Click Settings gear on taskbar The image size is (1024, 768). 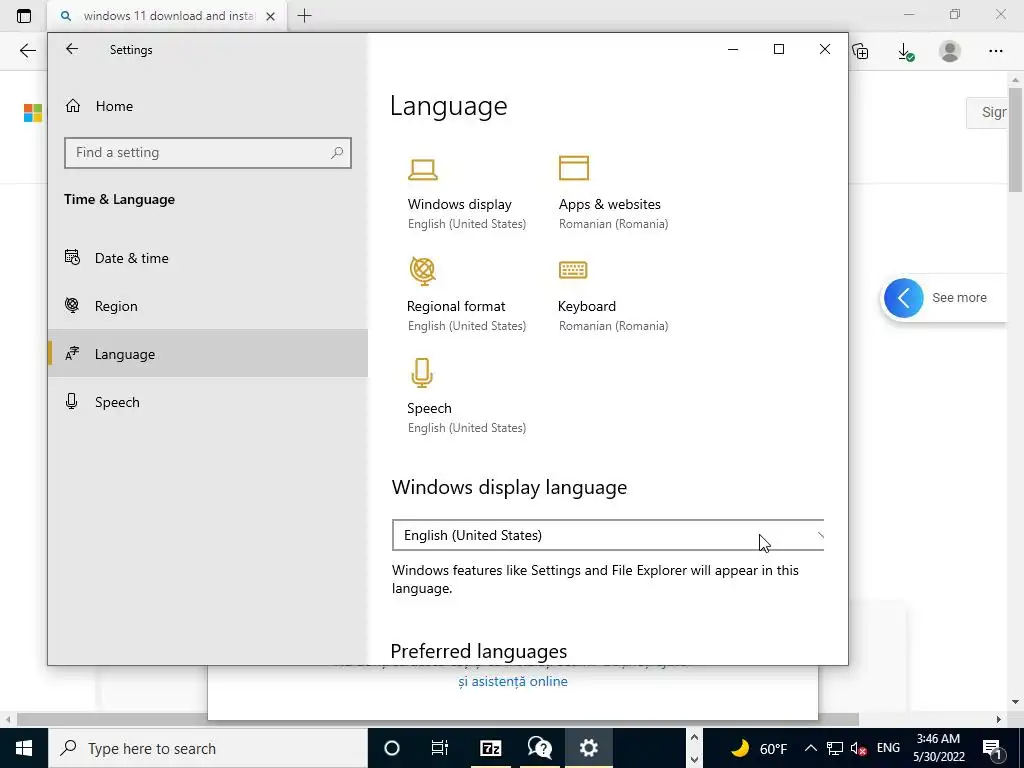pos(588,748)
